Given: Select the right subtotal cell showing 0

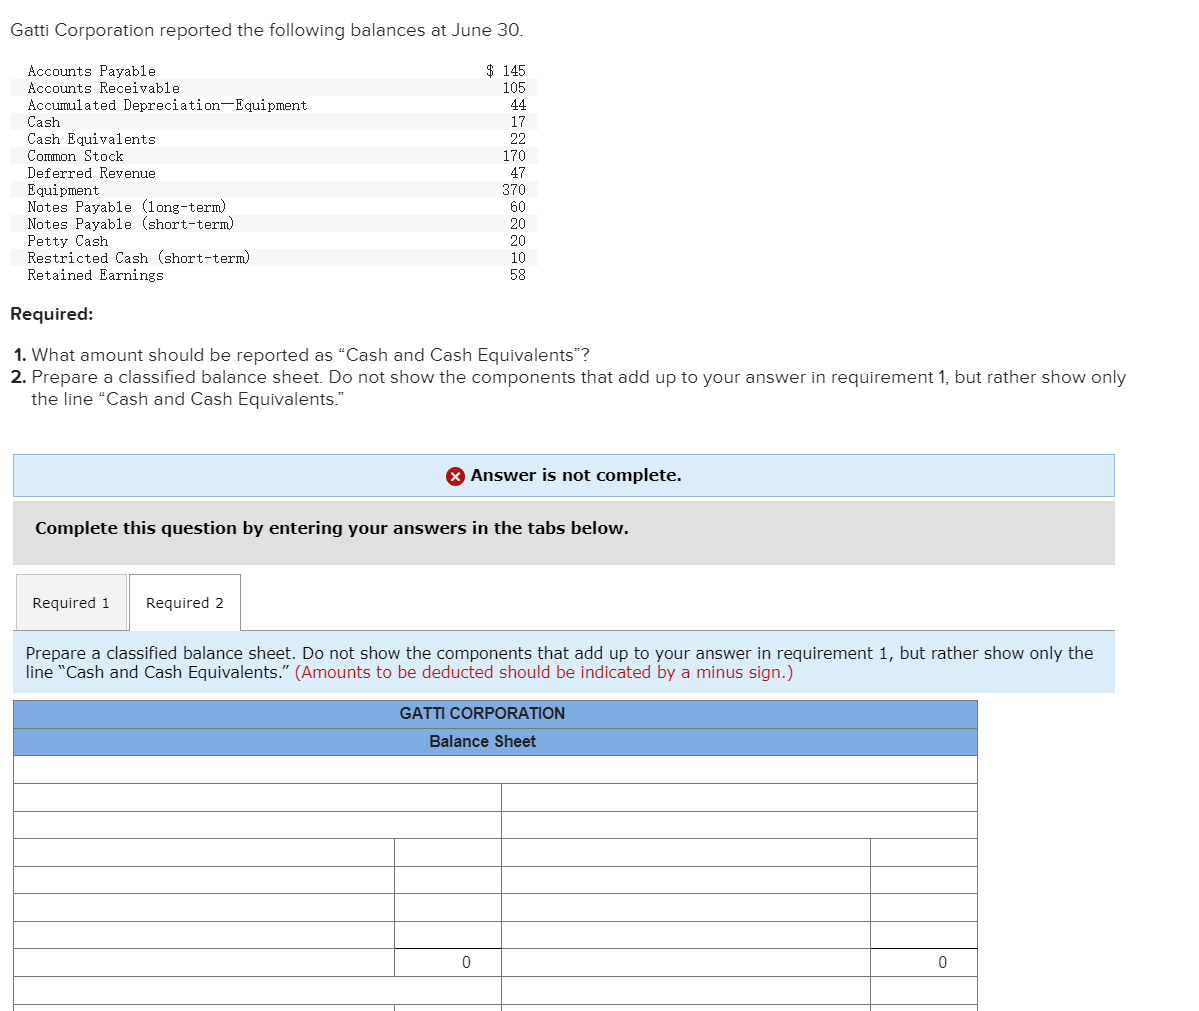Looking at the screenshot, I should 924,962.
